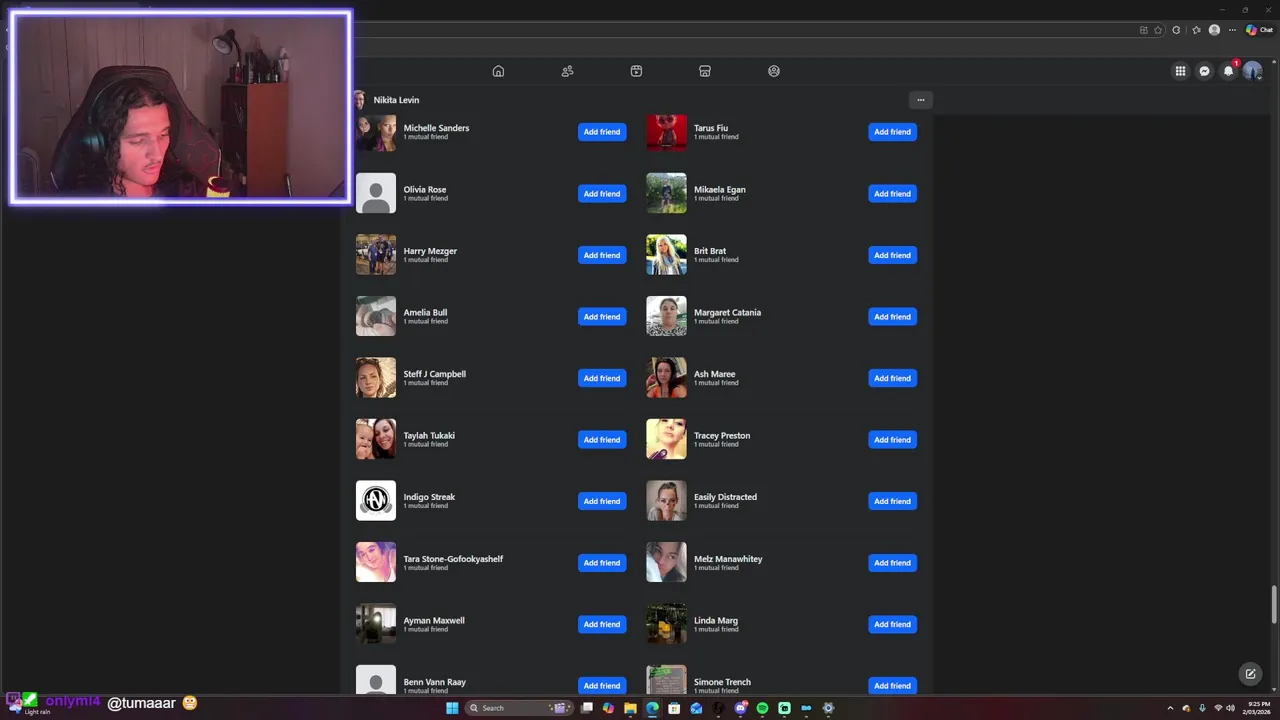The height and width of the screenshot is (720, 1280).
Task: Open notifications bell icon
Action: click(1228, 71)
